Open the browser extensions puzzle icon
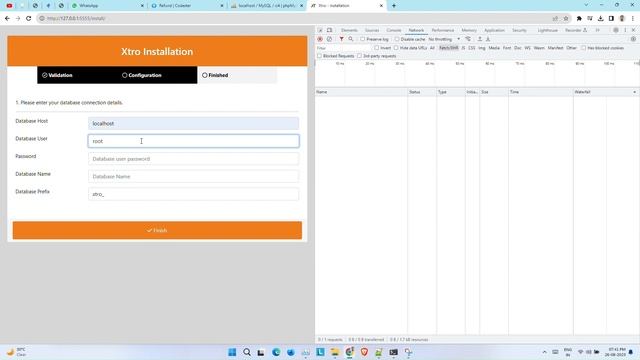This screenshot has height=360, width=640. (579, 18)
